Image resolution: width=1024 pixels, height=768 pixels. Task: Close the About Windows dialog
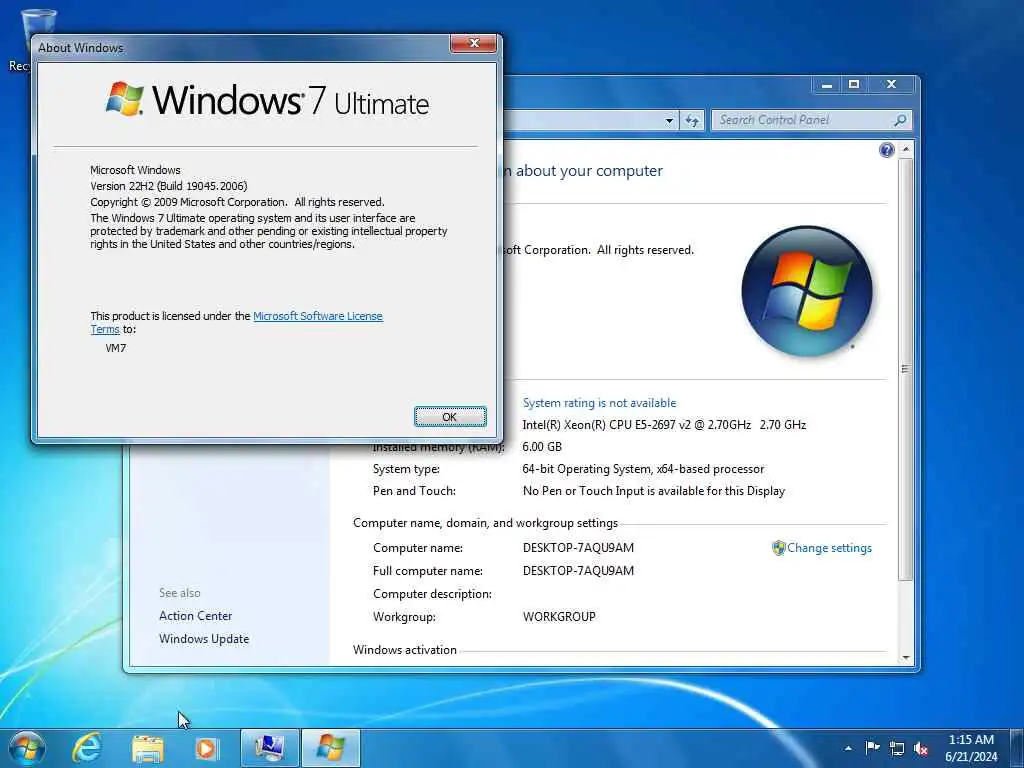pos(473,44)
